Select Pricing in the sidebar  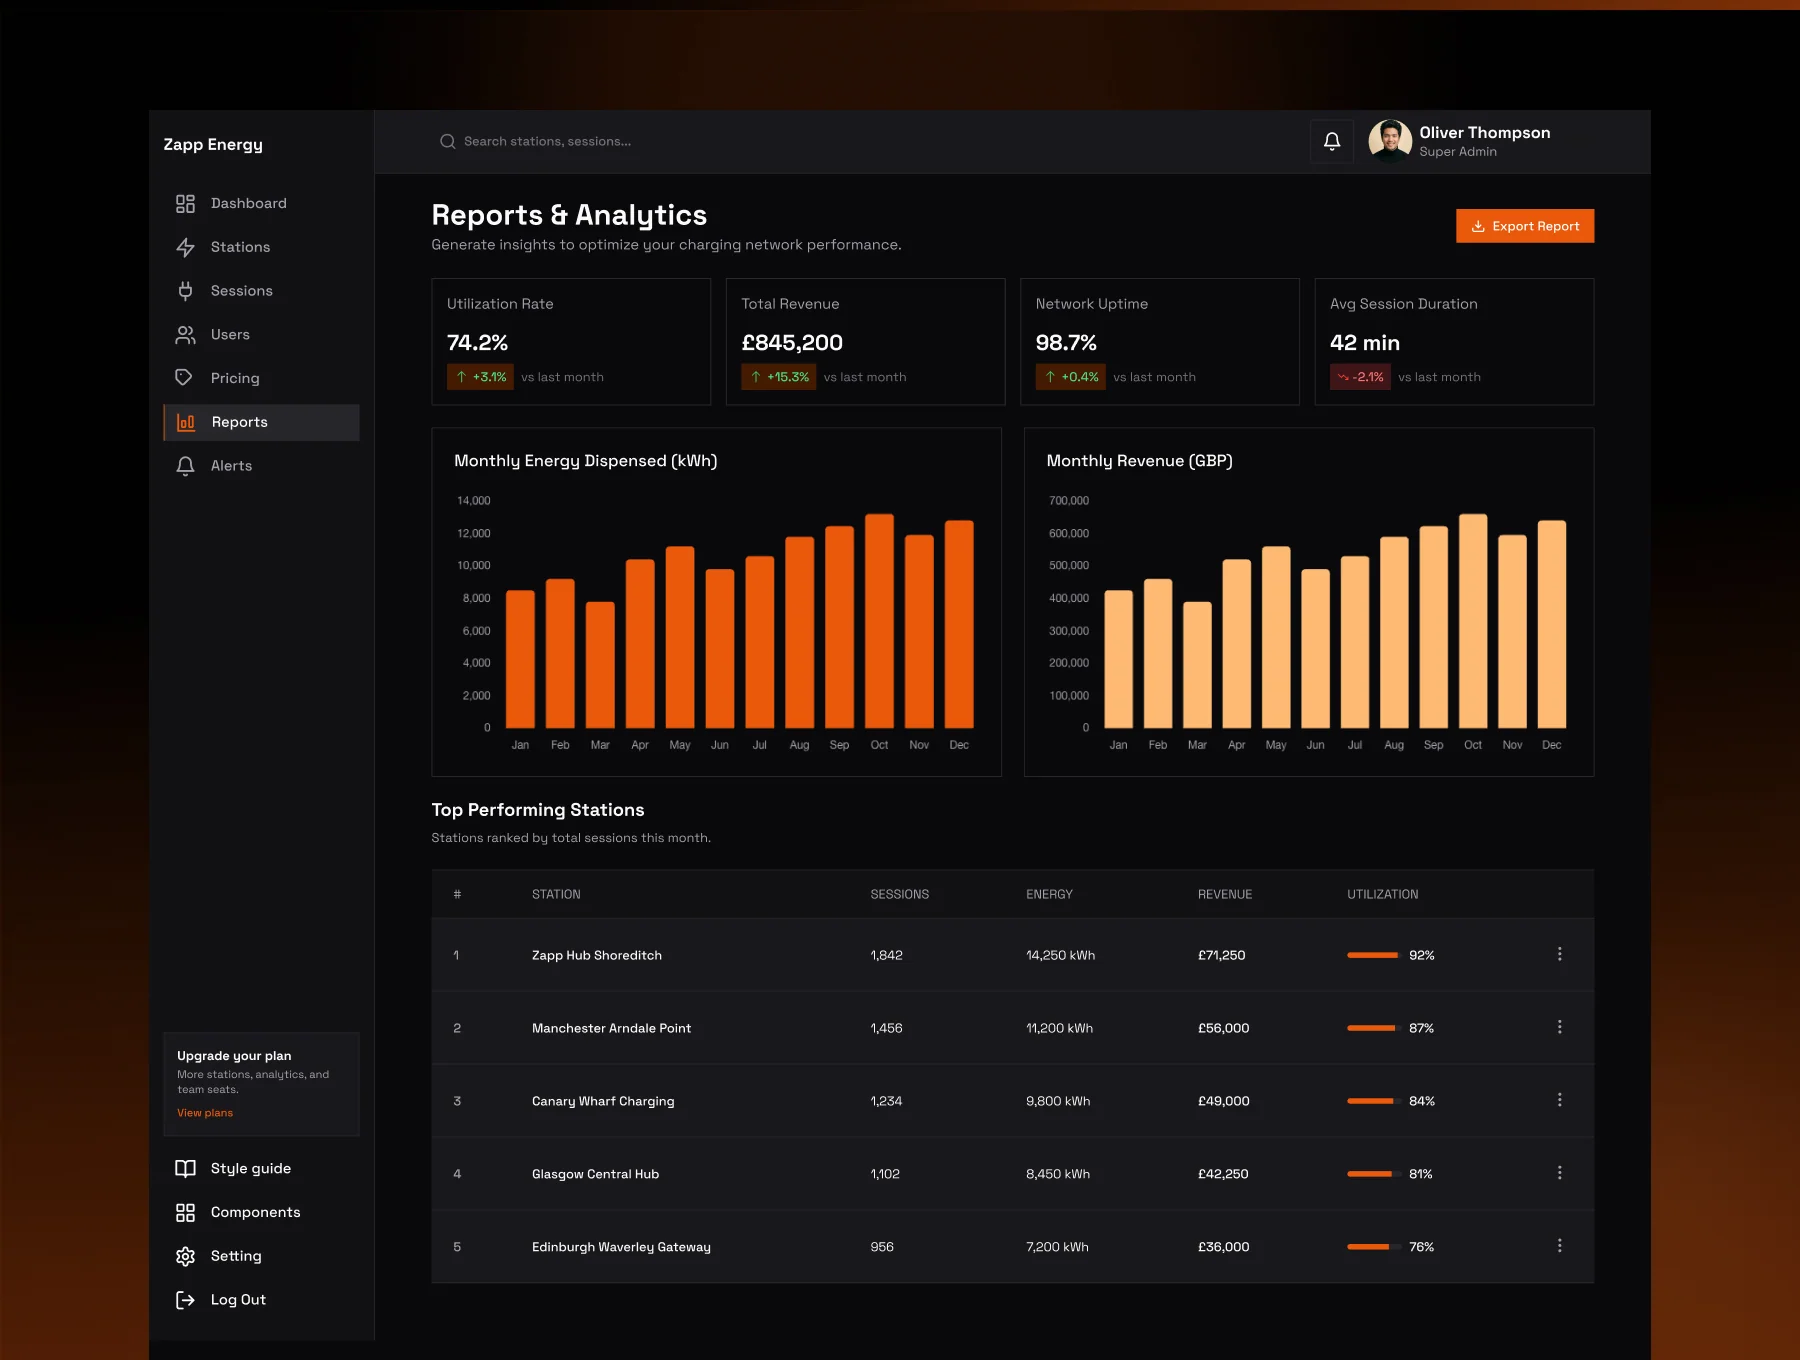235,379
